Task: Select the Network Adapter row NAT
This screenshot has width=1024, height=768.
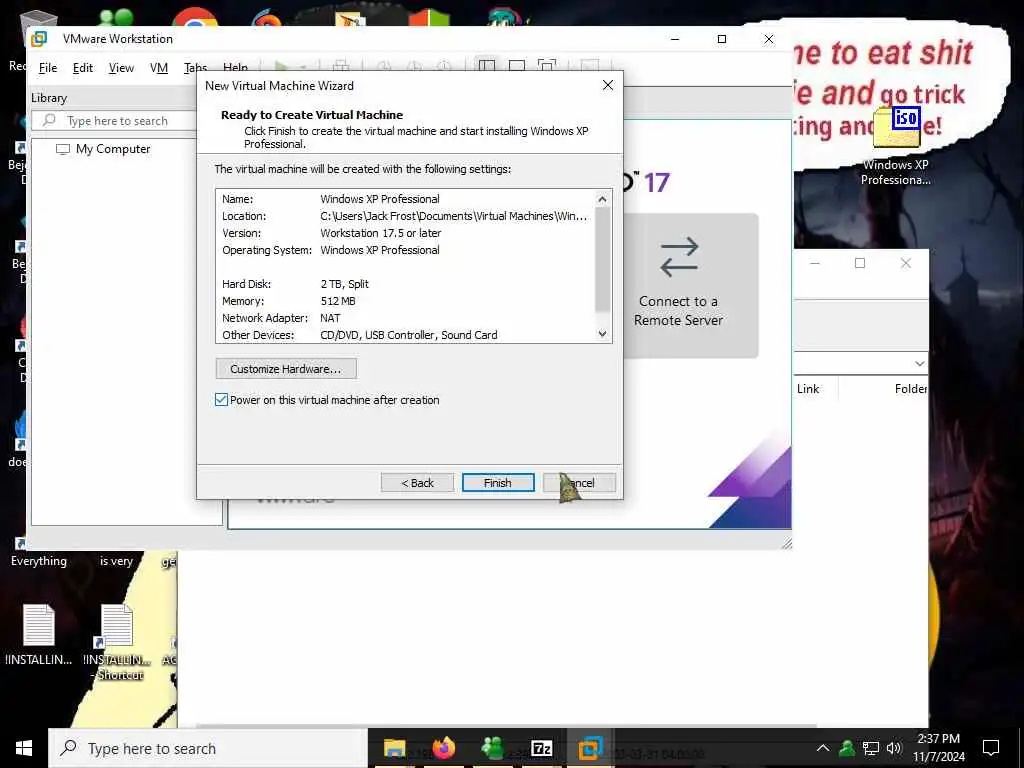Action: 405,318
